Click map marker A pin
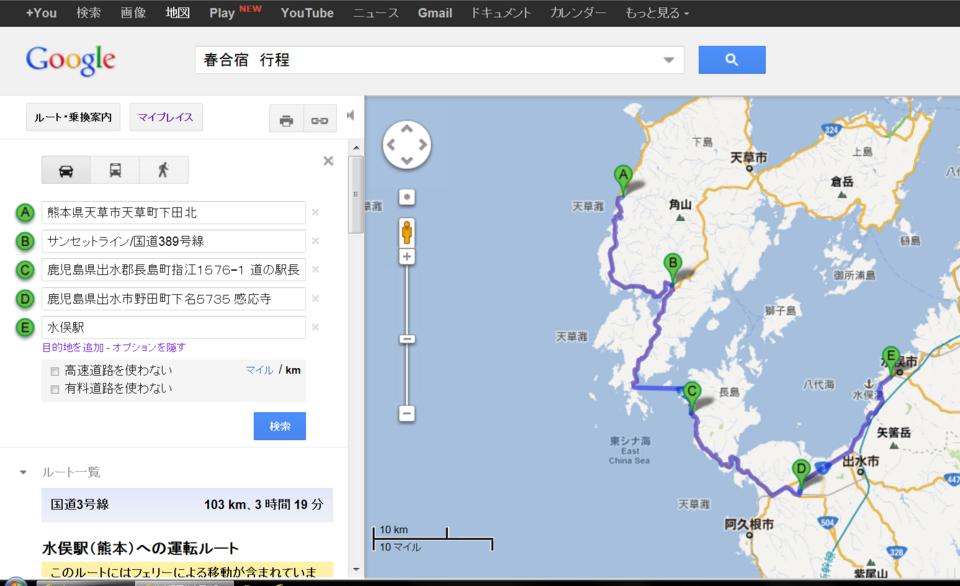Image resolution: width=960 pixels, height=586 pixels. tap(623, 179)
